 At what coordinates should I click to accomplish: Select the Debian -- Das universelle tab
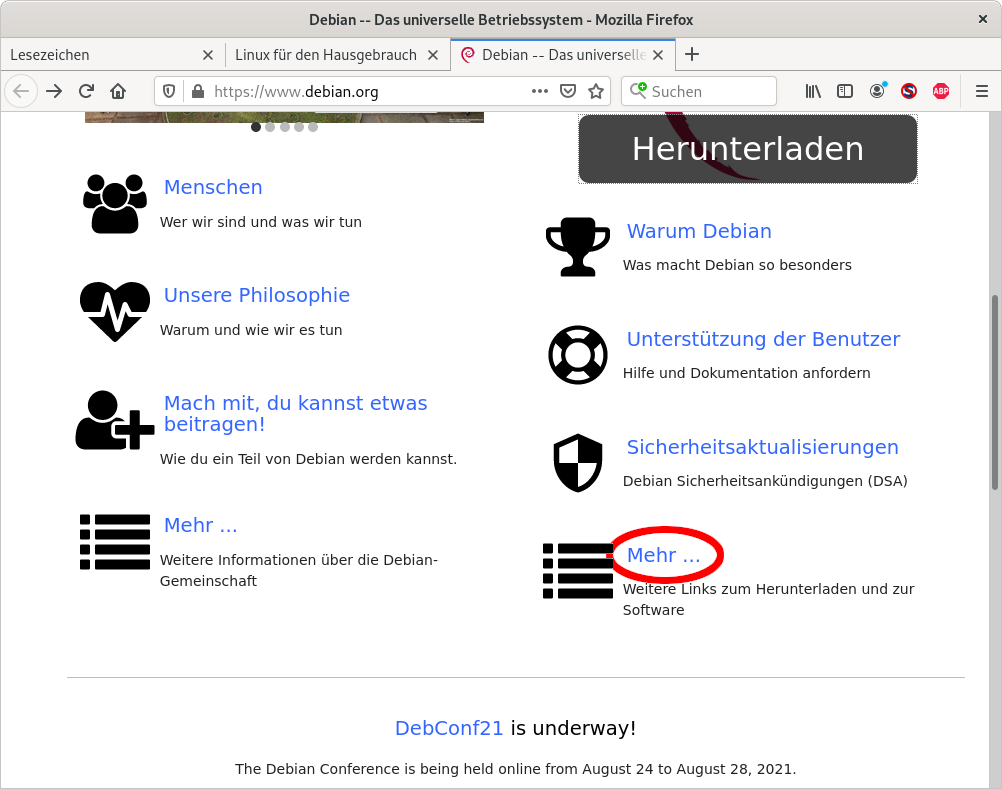pos(563,55)
